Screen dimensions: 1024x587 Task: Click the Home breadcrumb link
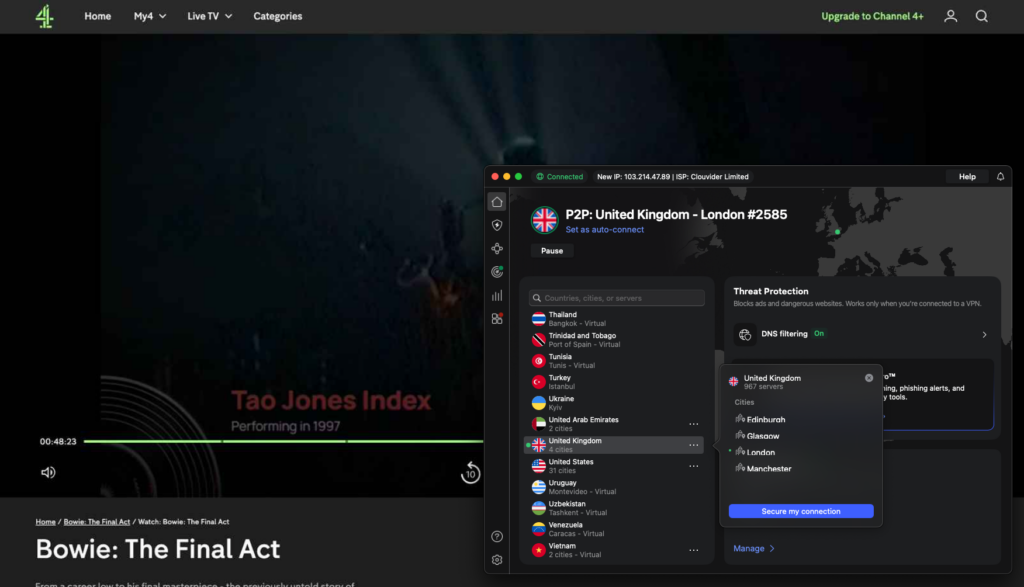coord(45,522)
